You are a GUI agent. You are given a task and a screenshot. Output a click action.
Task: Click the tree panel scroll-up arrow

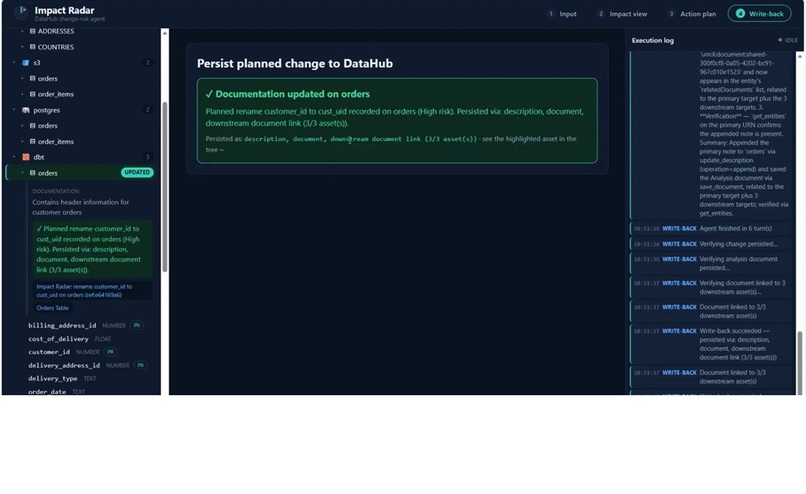click(164, 33)
